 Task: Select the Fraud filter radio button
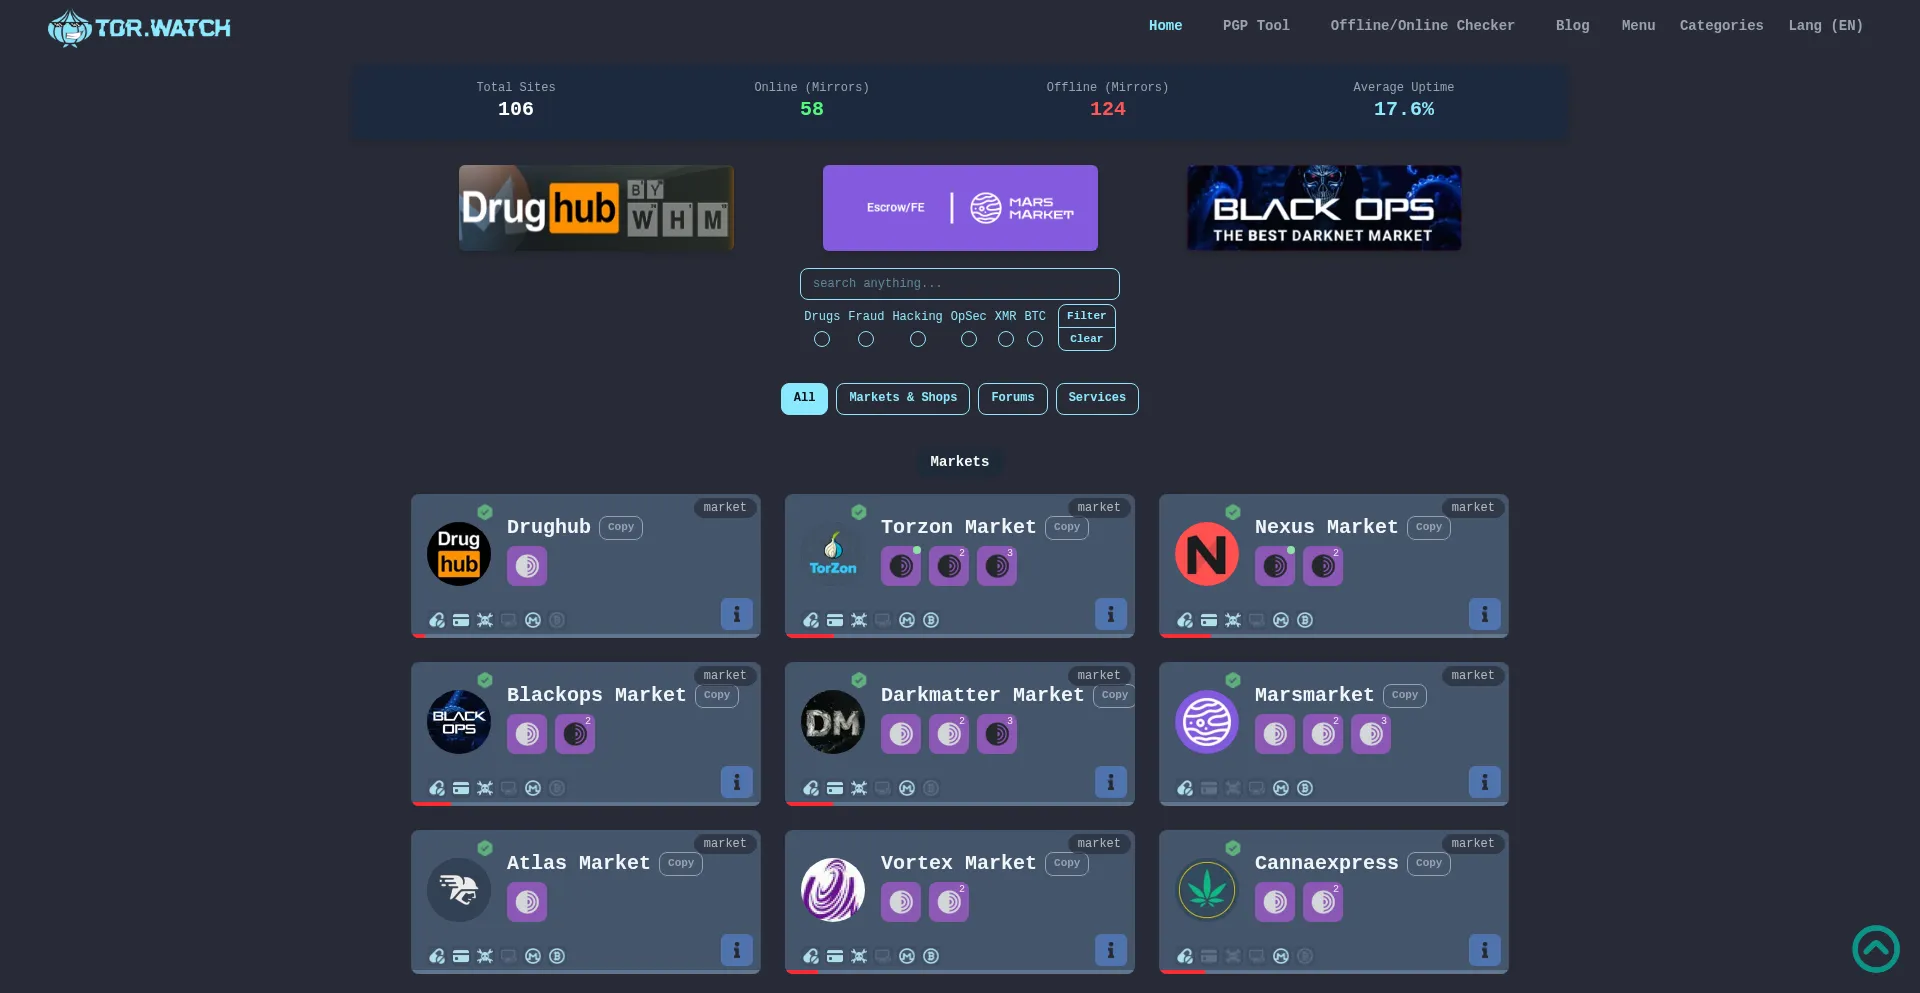866,339
